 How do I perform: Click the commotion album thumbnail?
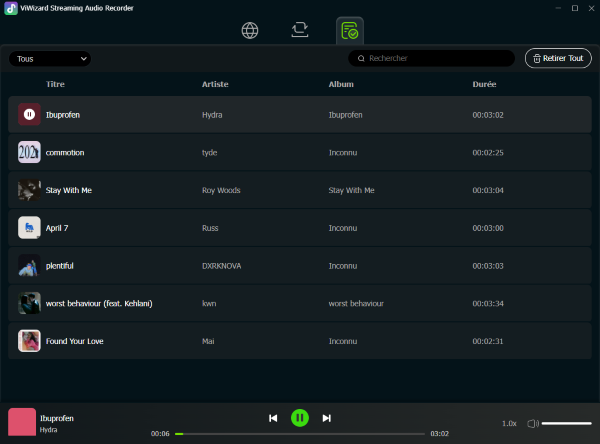point(29,152)
